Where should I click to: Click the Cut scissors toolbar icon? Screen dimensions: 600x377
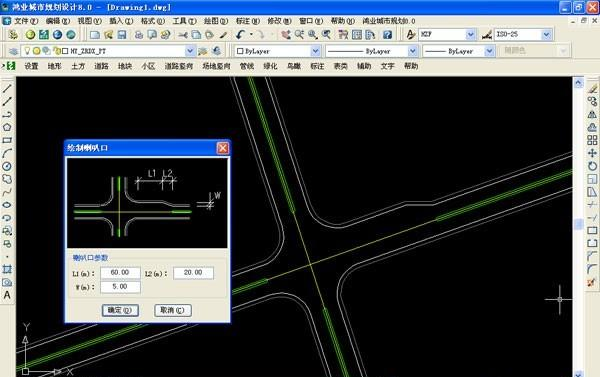pos(183,35)
